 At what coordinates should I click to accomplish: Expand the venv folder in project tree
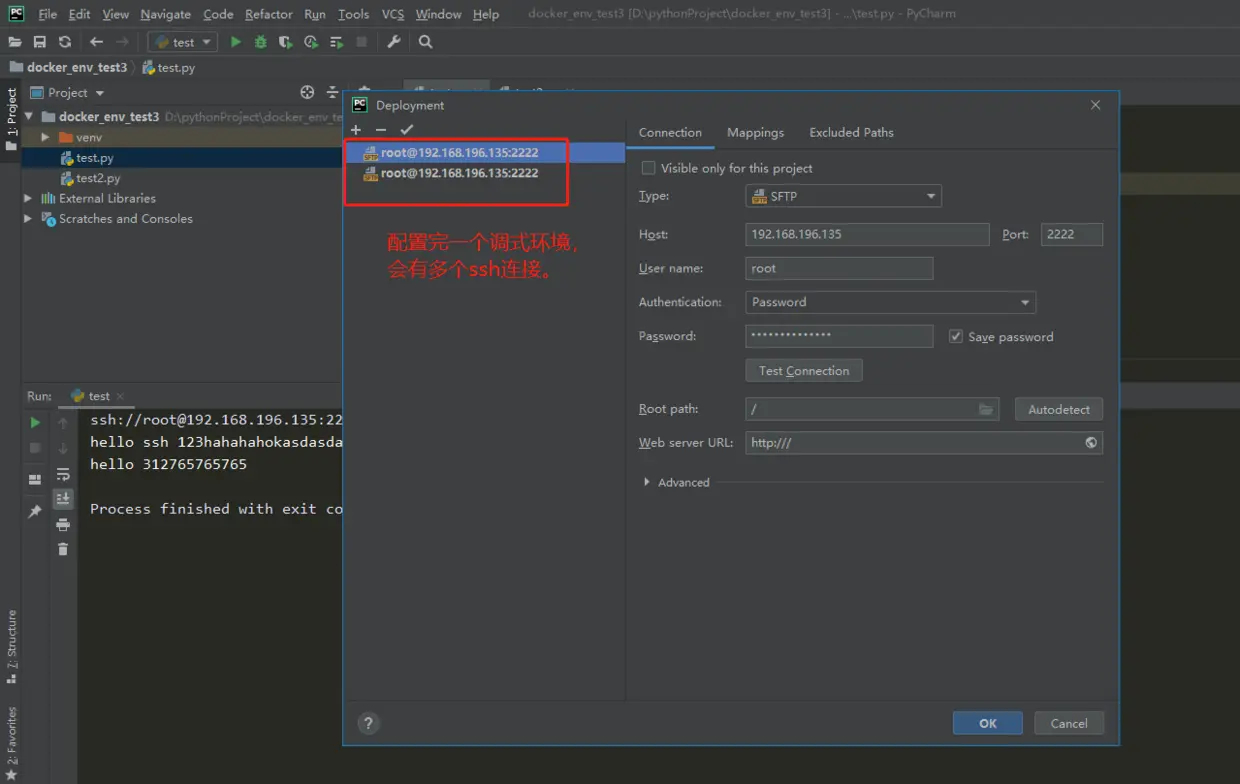pyautogui.click(x=45, y=137)
